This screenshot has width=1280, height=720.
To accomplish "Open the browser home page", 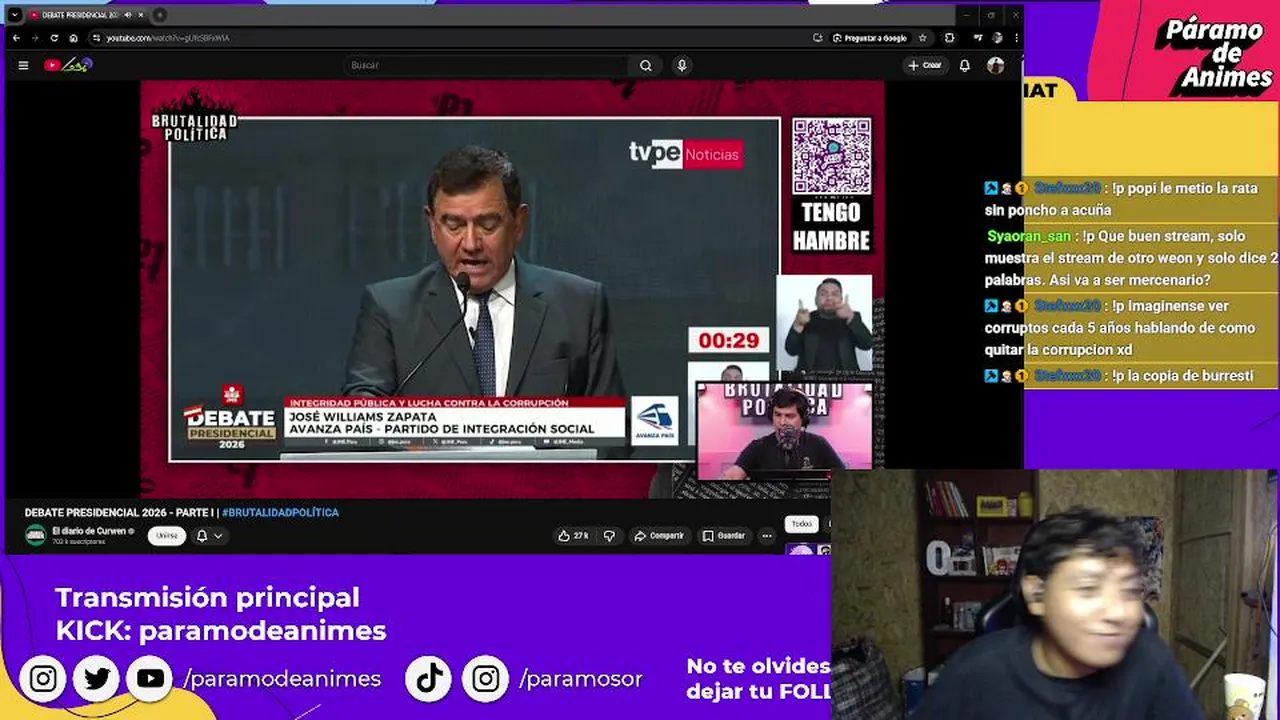I will [x=73, y=38].
